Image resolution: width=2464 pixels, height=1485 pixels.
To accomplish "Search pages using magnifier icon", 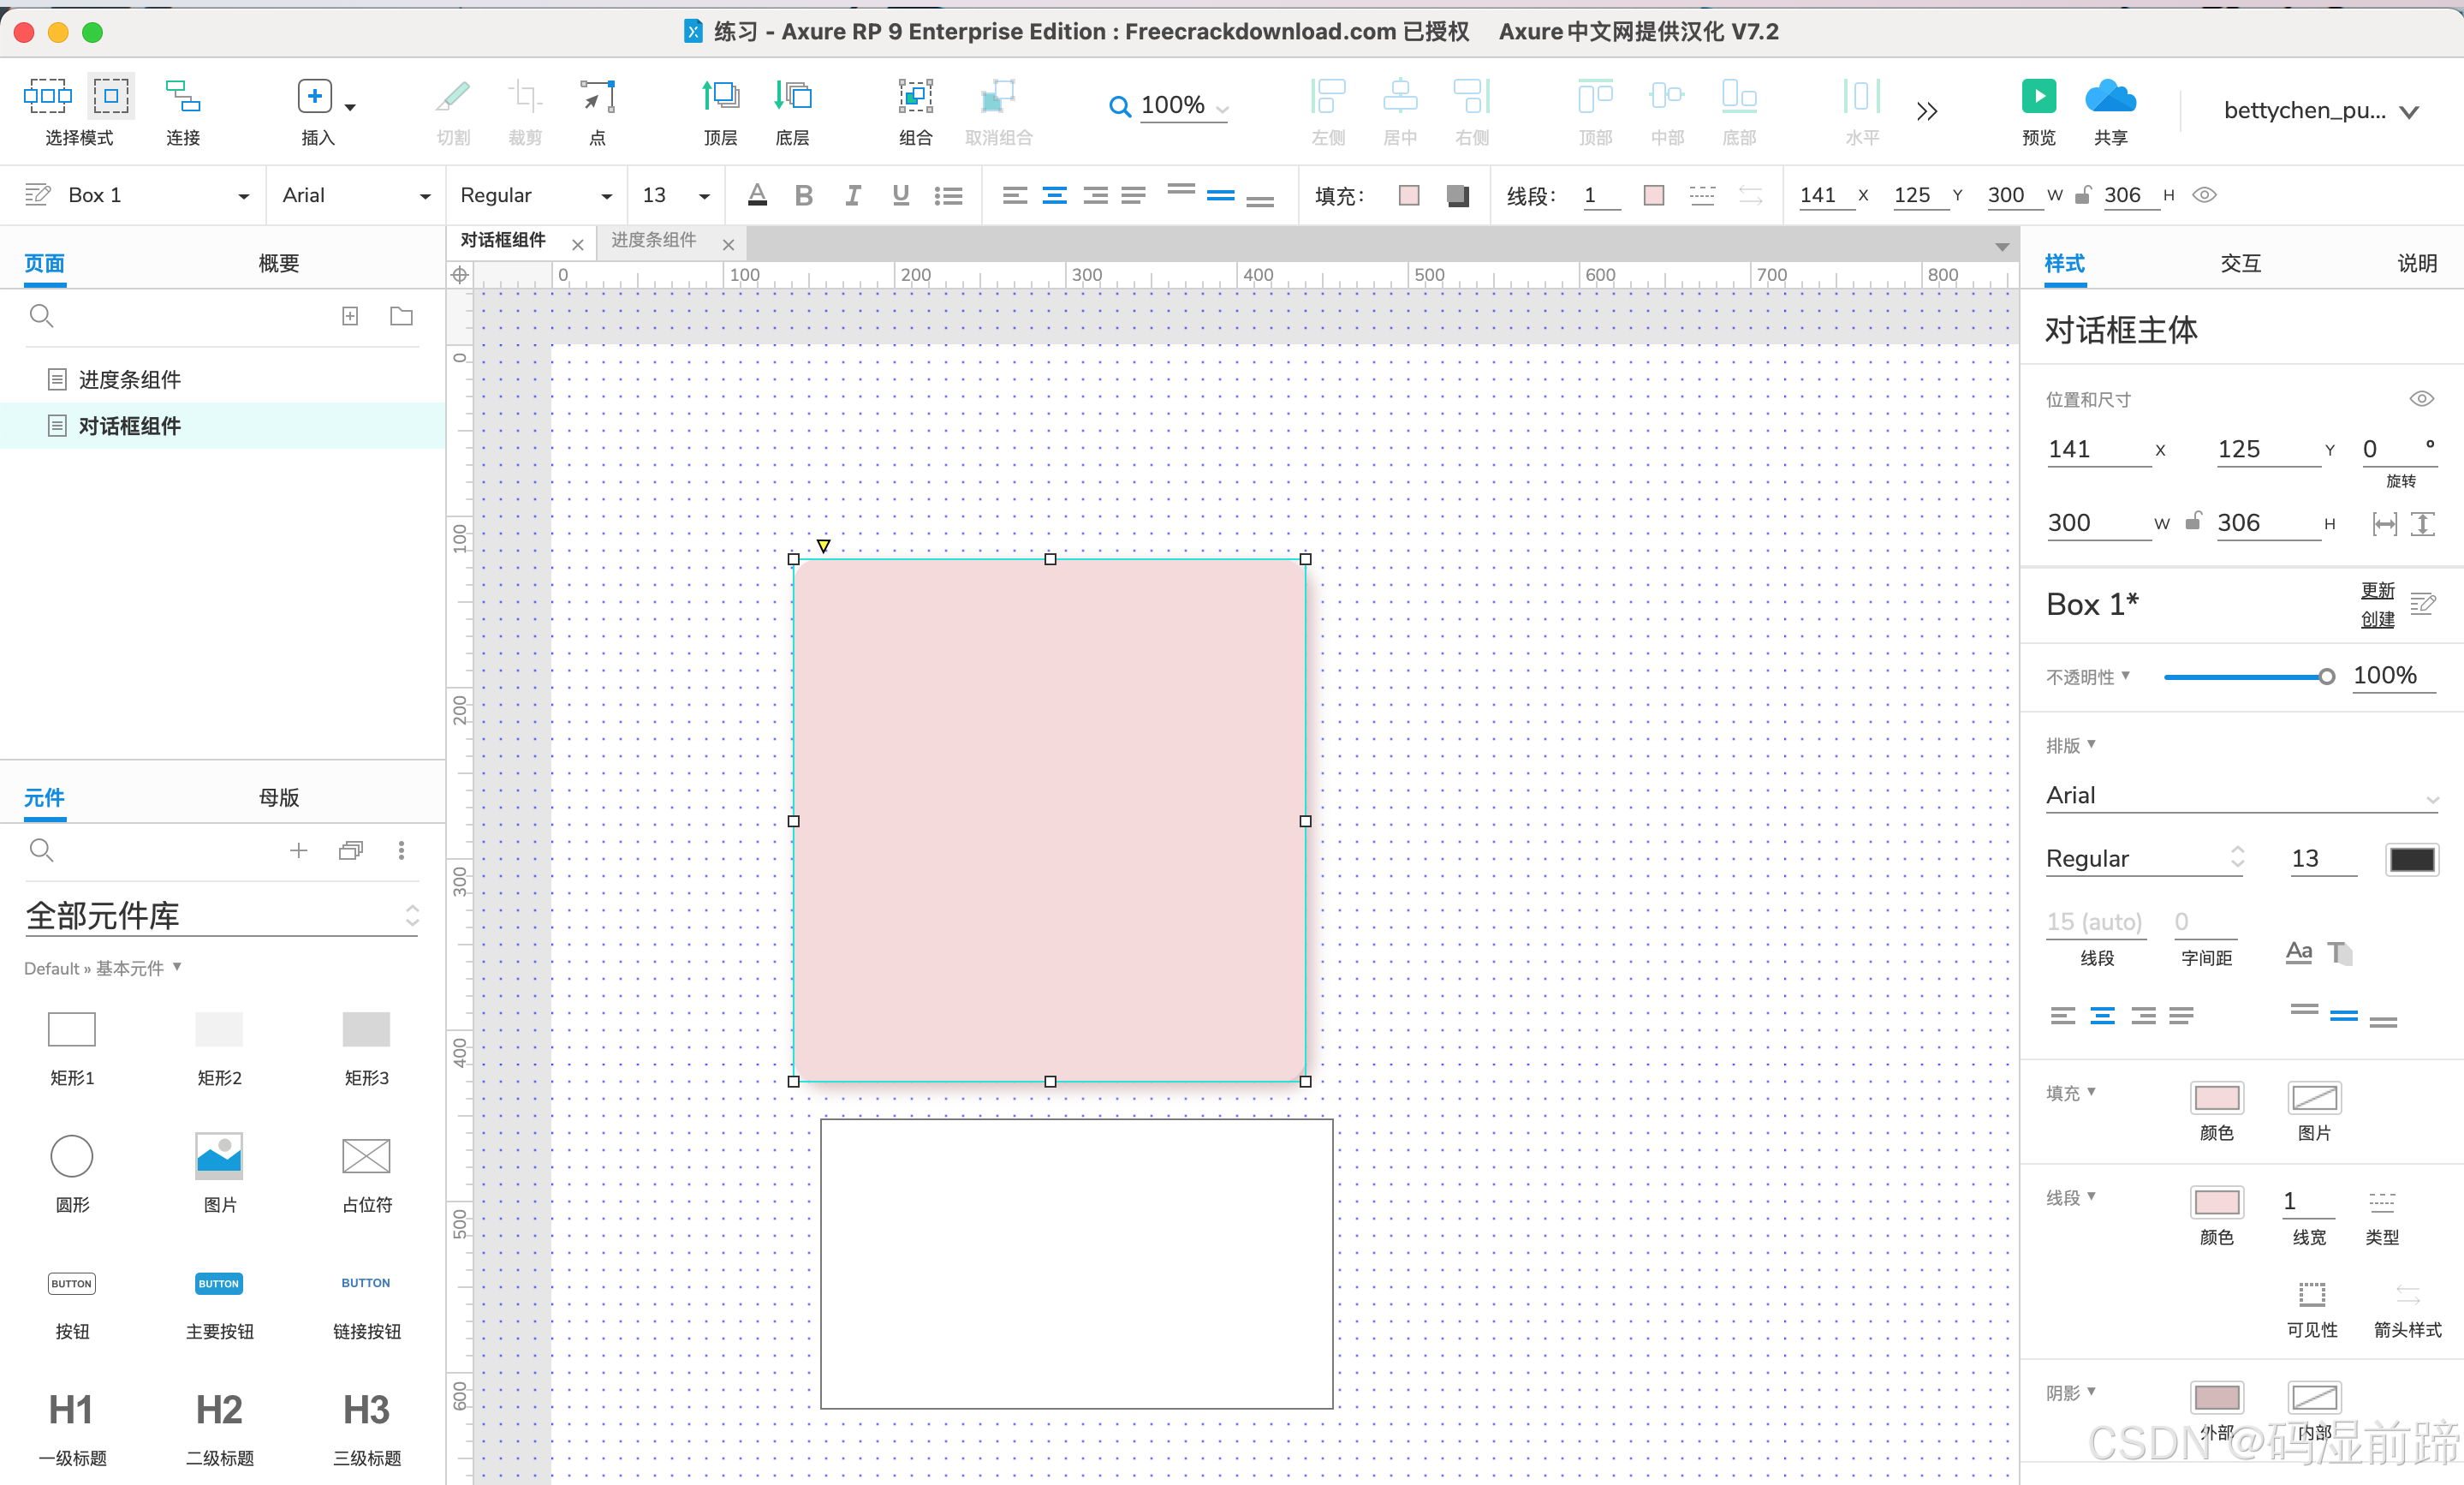I will tap(41, 316).
